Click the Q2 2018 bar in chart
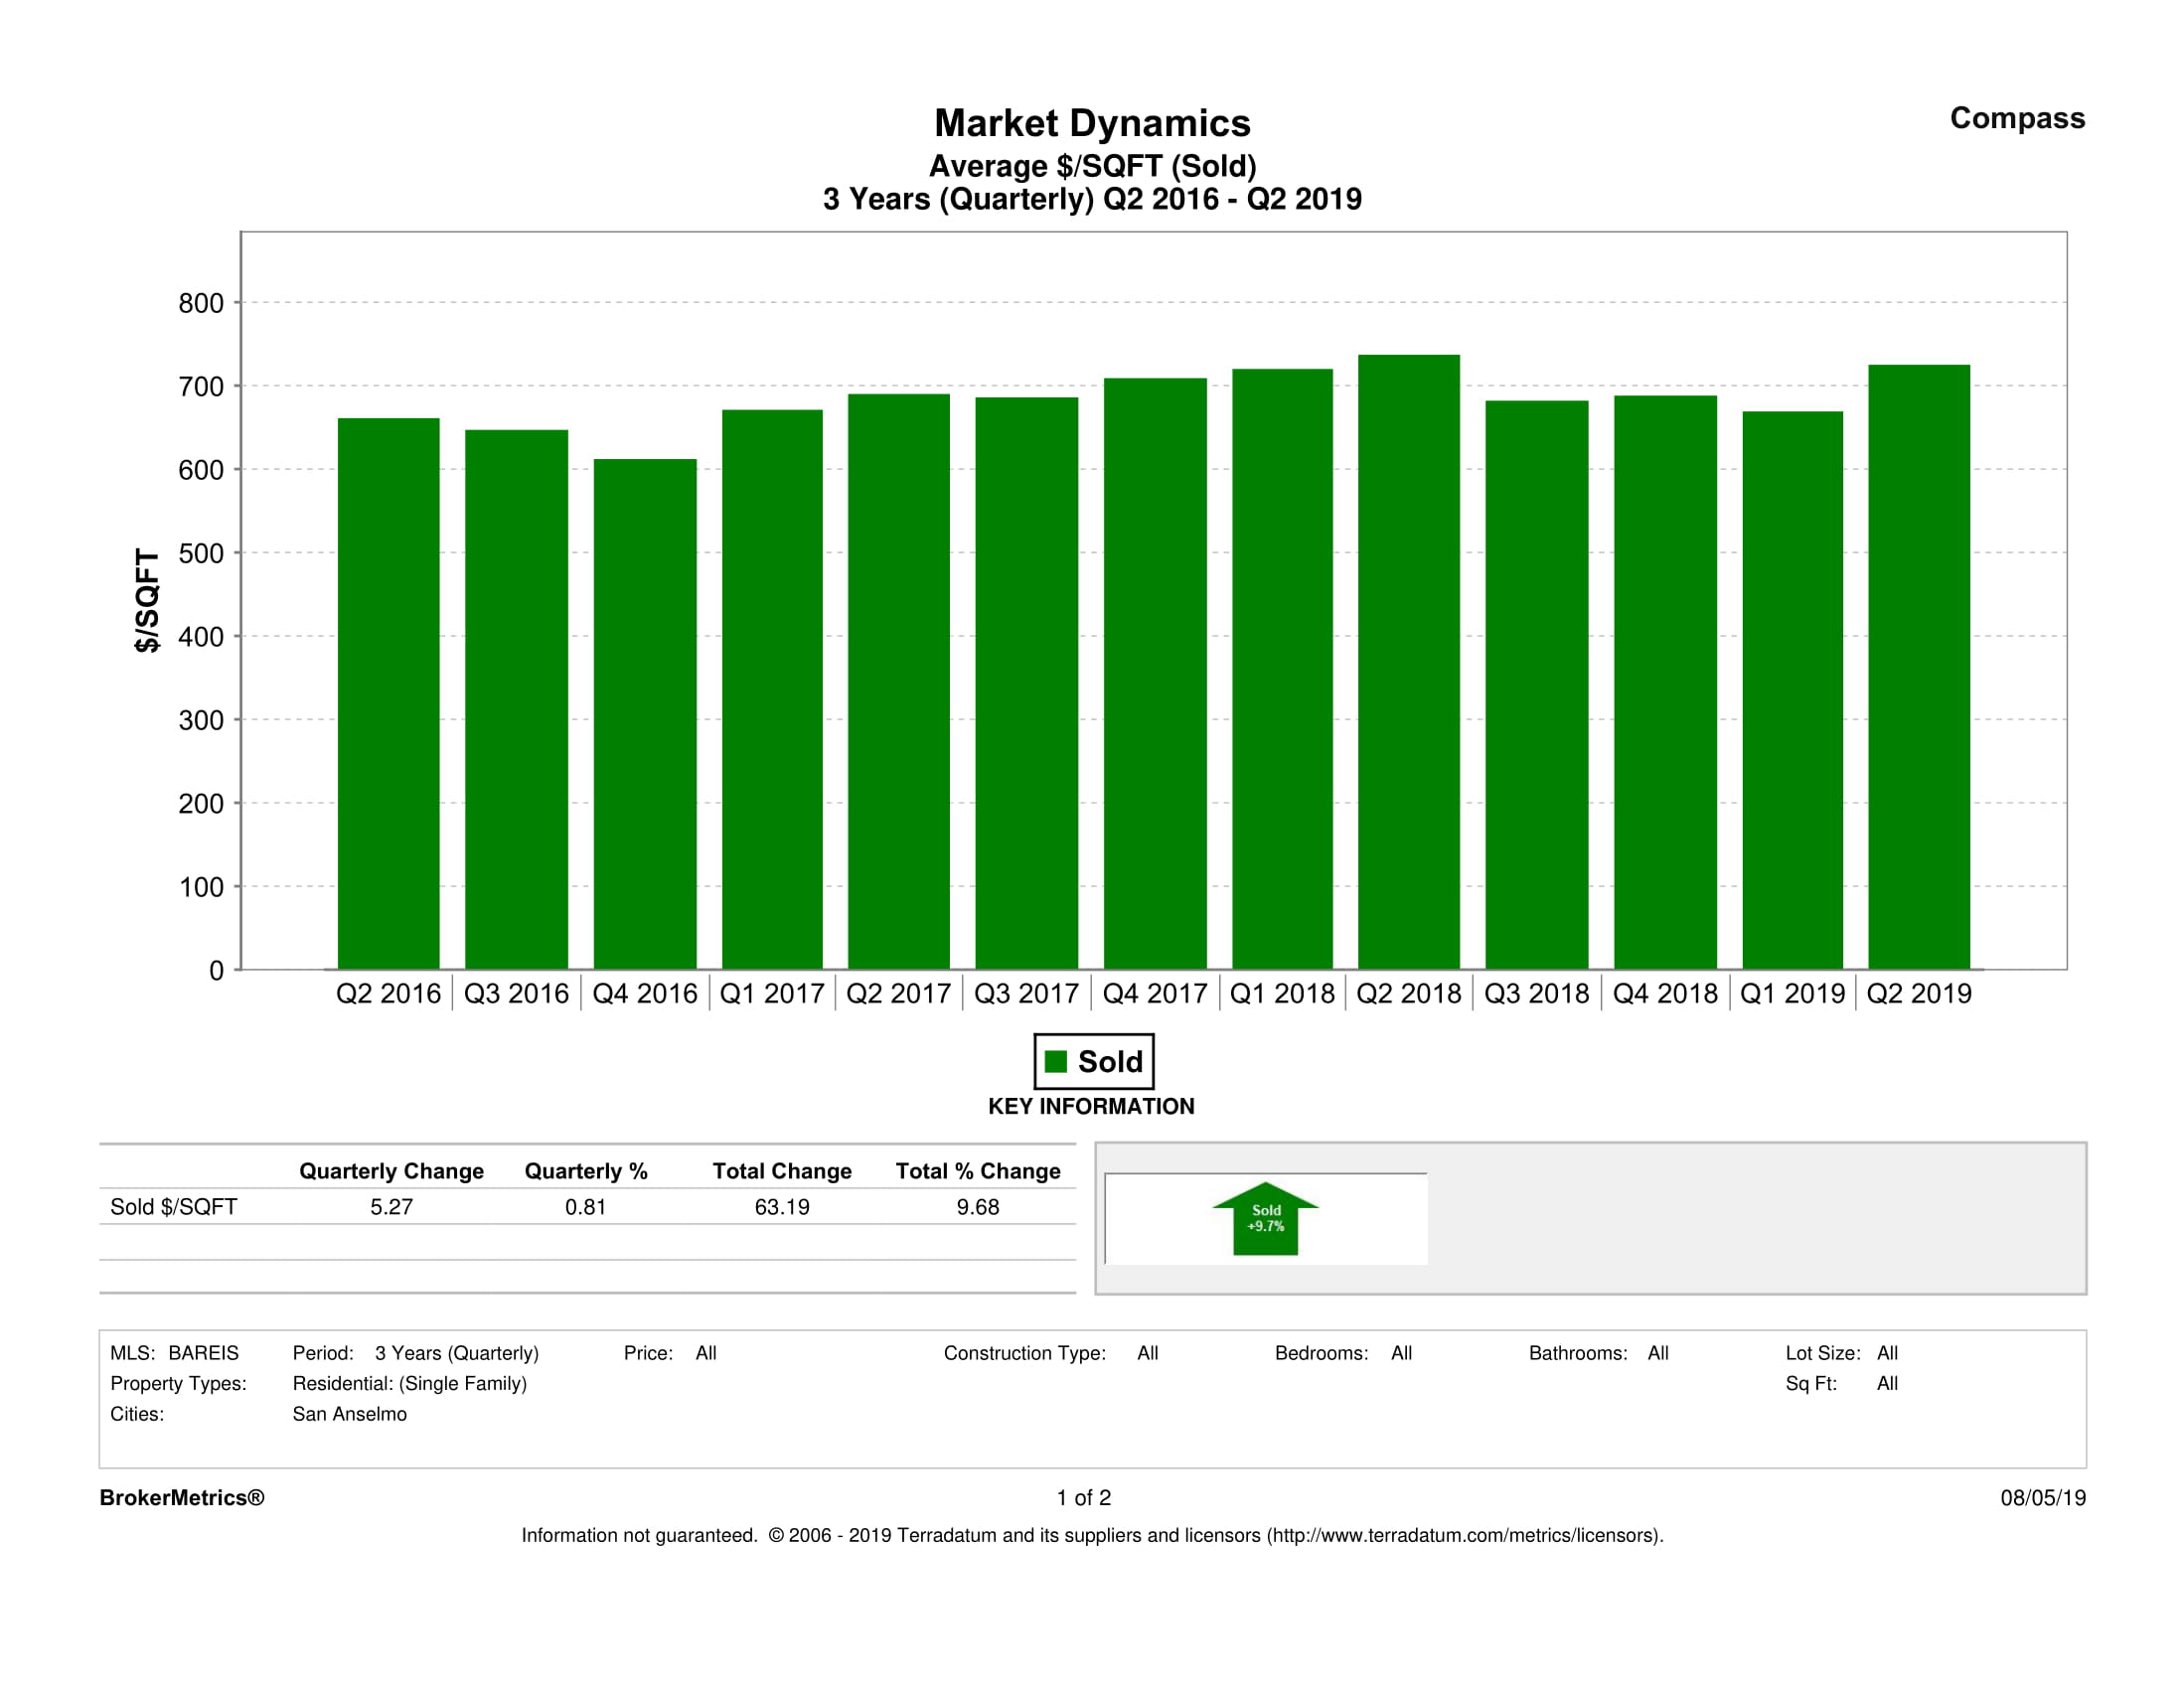 [x=1408, y=662]
